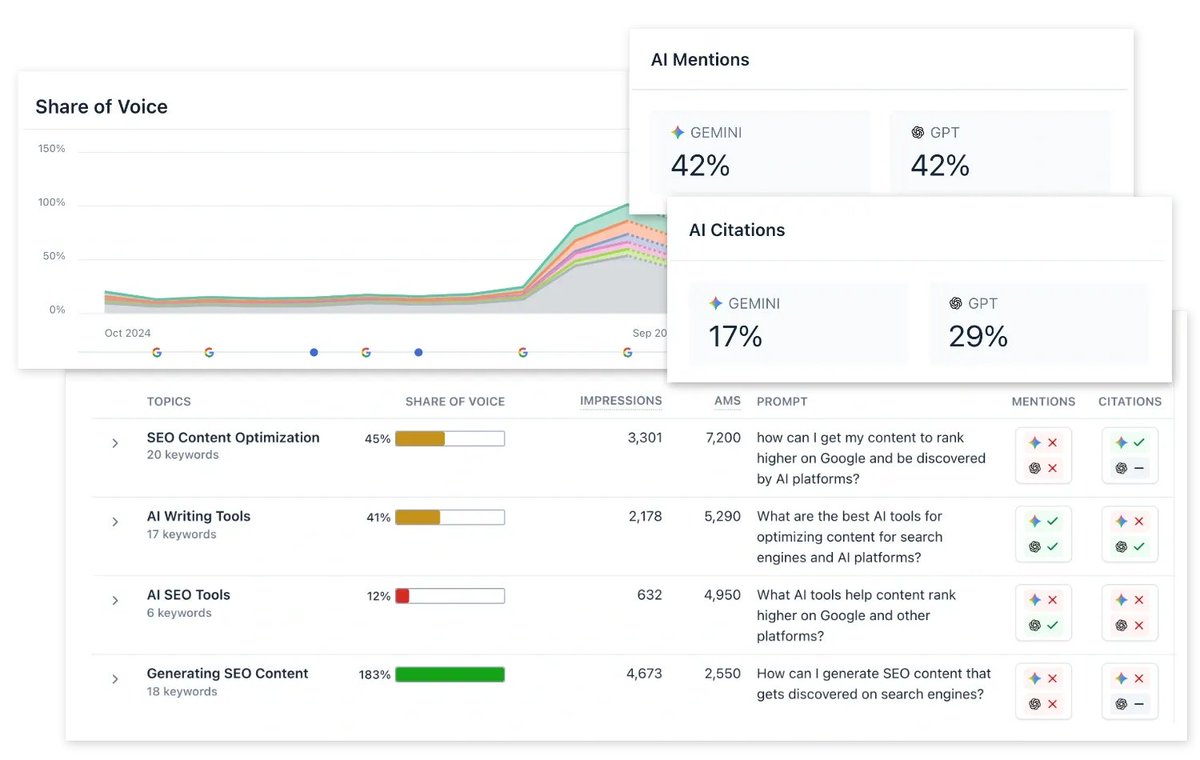Click the impressions value 2,178
This screenshot has height=760, width=1200.
click(645, 516)
